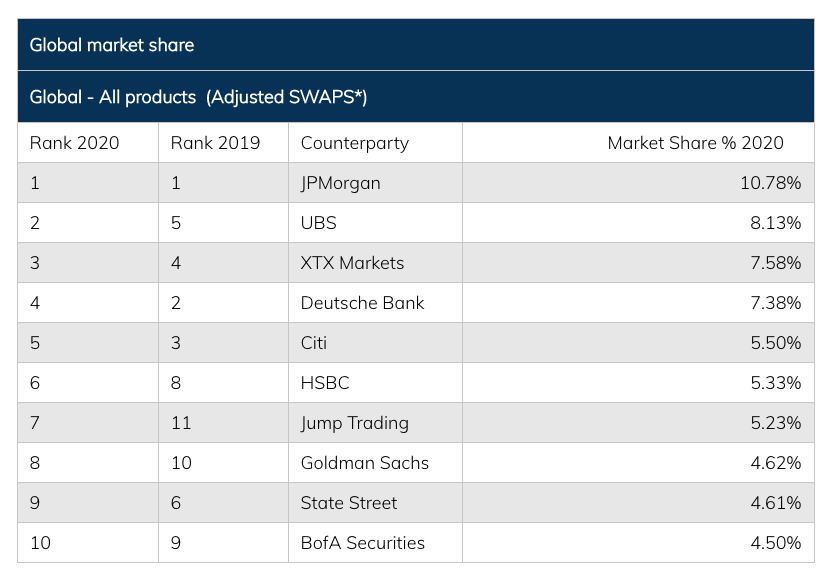Select the Jump Trading cell
Image resolution: width=827 pixels, height=577 pixels.
tap(355, 423)
